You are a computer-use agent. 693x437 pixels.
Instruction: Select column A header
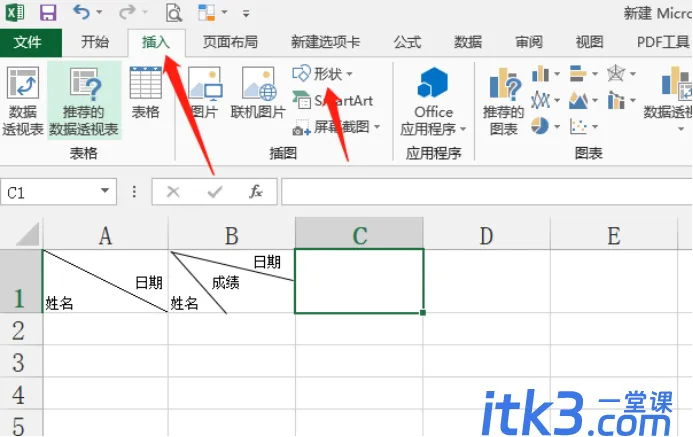[105, 234]
